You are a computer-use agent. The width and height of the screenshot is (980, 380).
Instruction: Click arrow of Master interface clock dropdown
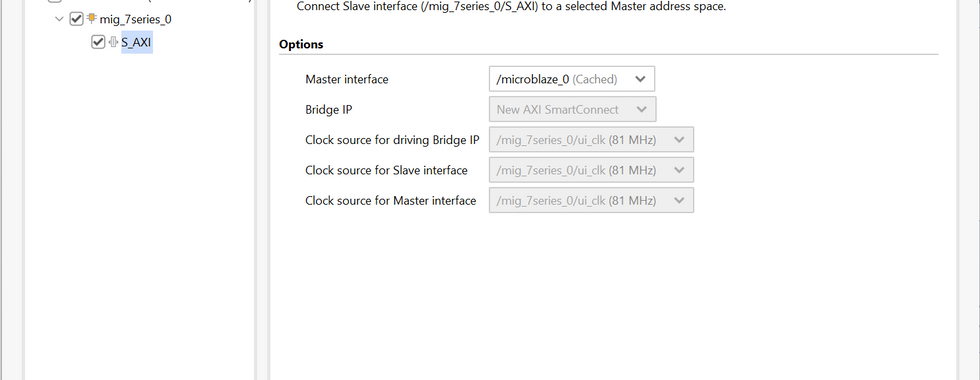click(679, 201)
